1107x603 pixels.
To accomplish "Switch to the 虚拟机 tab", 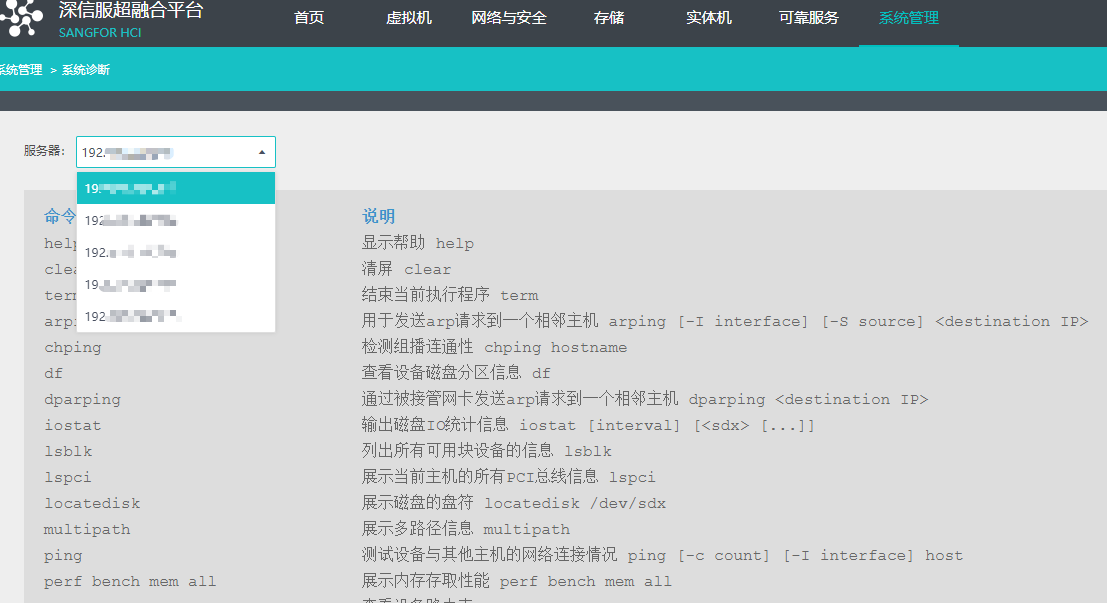I will pos(409,18).
